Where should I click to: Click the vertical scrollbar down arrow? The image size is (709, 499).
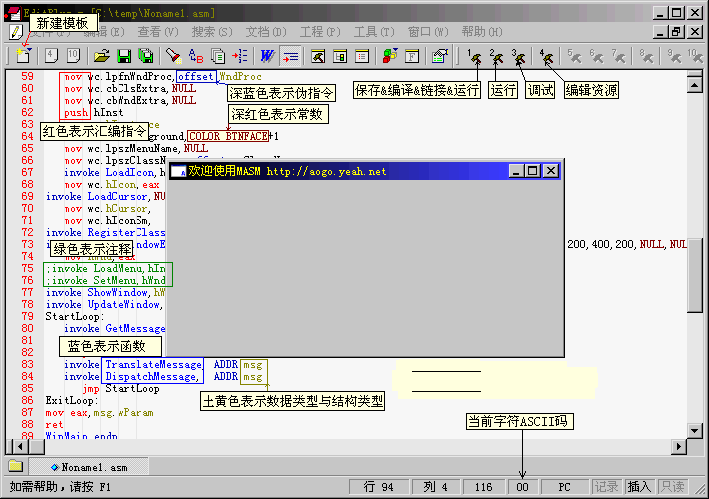click(695, 431)
